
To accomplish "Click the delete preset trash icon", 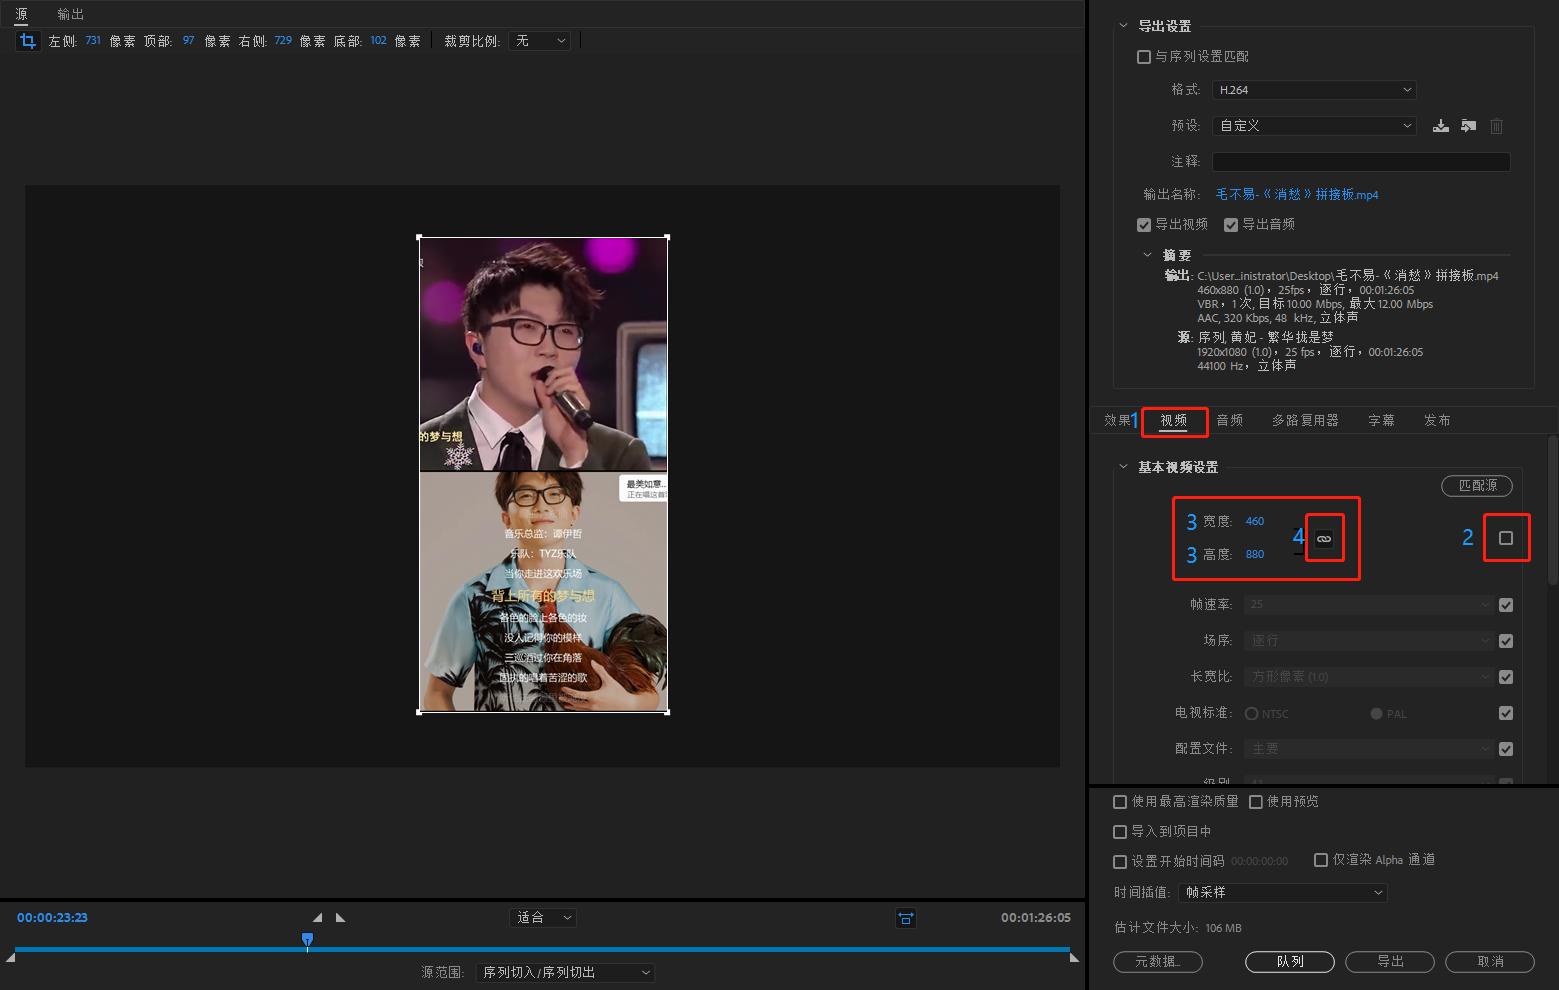I will click(1496, 125).
